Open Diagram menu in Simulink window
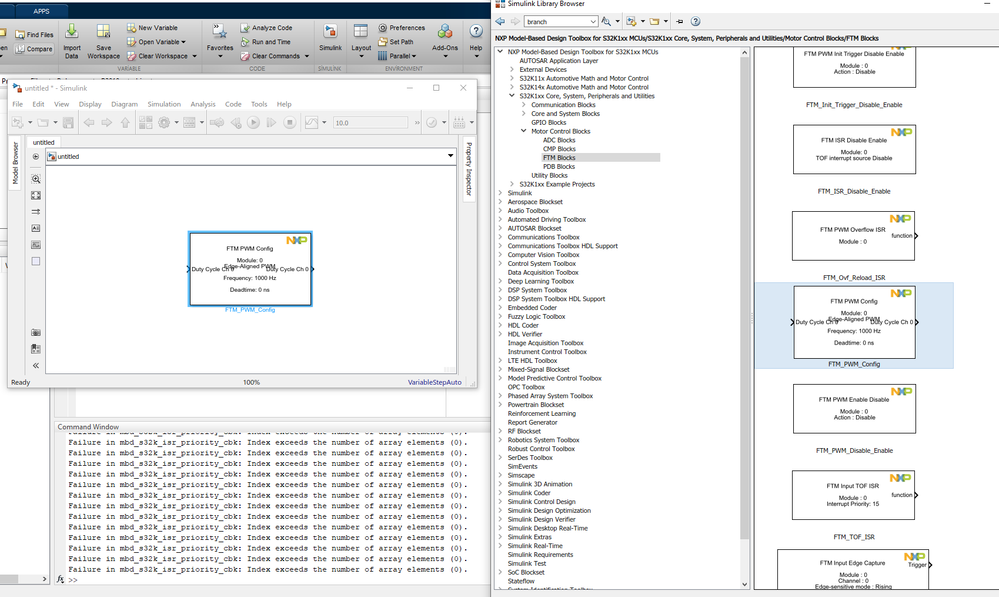 click(124, 104)
